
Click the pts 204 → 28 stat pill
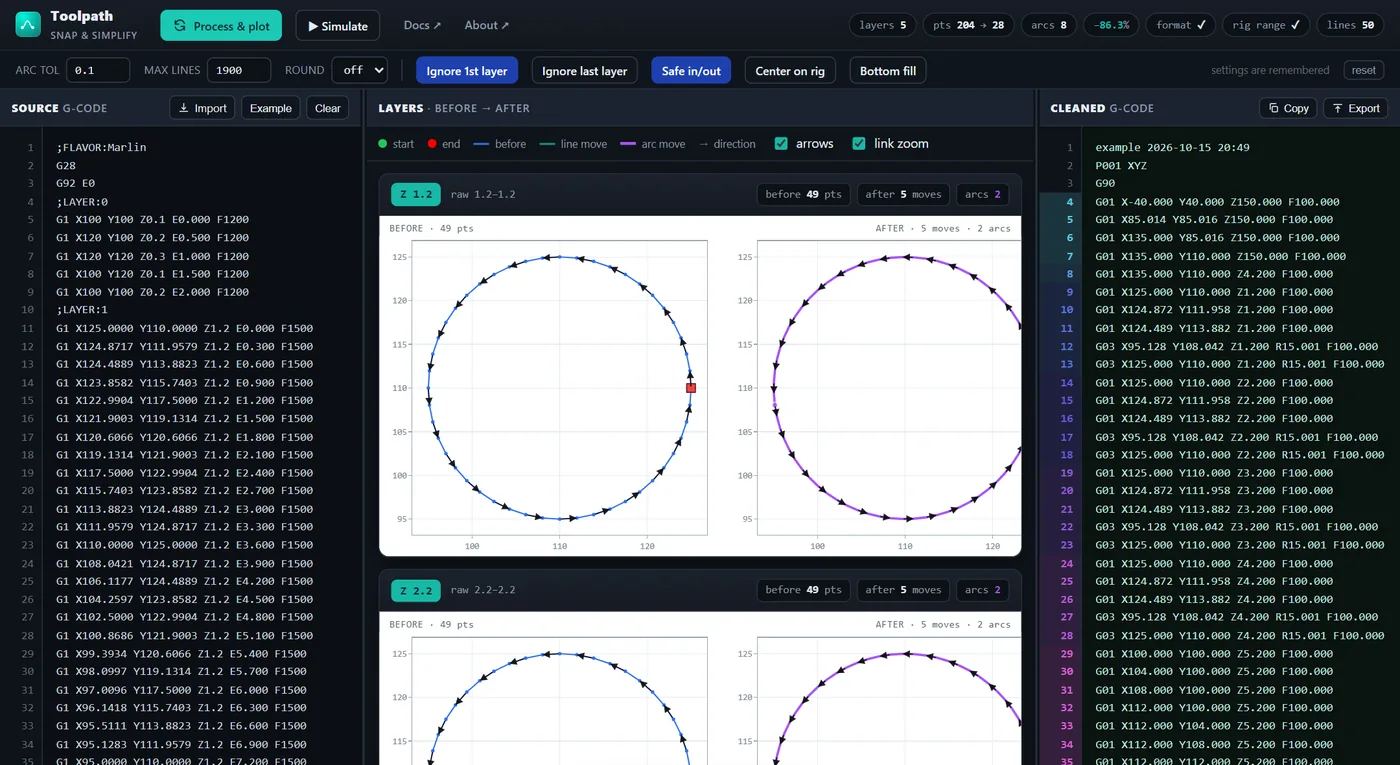tap(968, 25)
